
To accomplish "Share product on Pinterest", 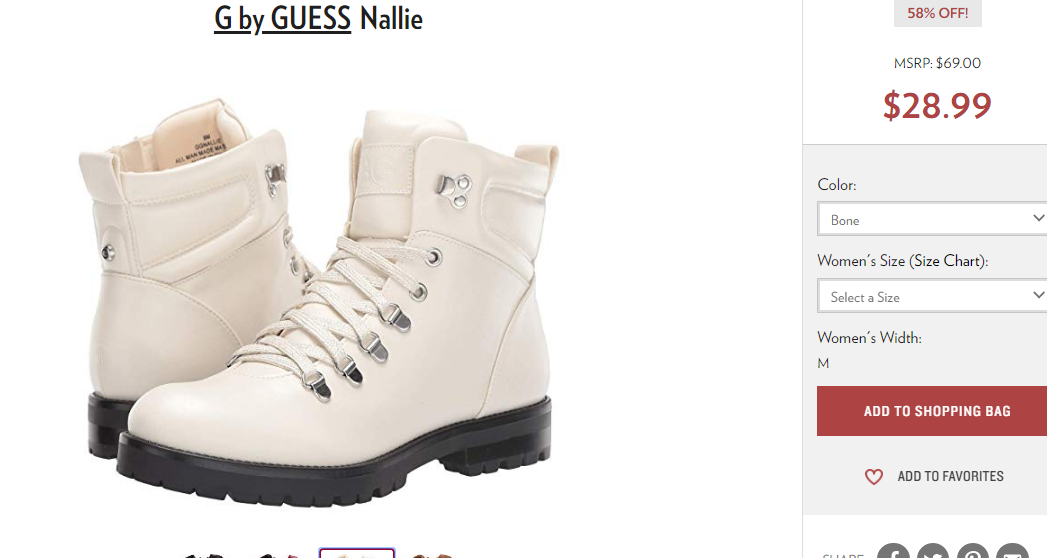I will 973,553.
